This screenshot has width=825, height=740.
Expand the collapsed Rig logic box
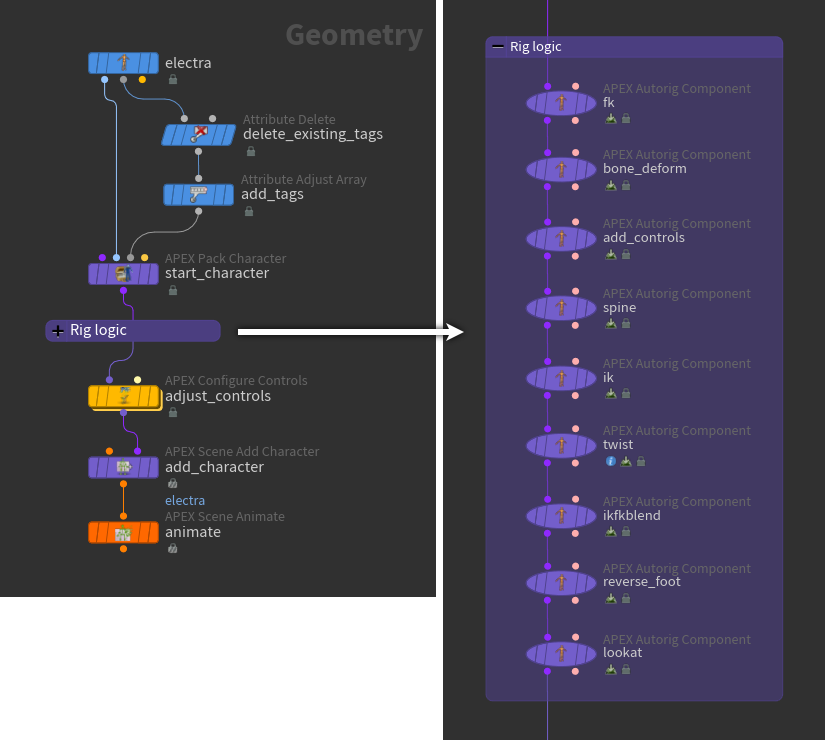[x=58, y=331]
